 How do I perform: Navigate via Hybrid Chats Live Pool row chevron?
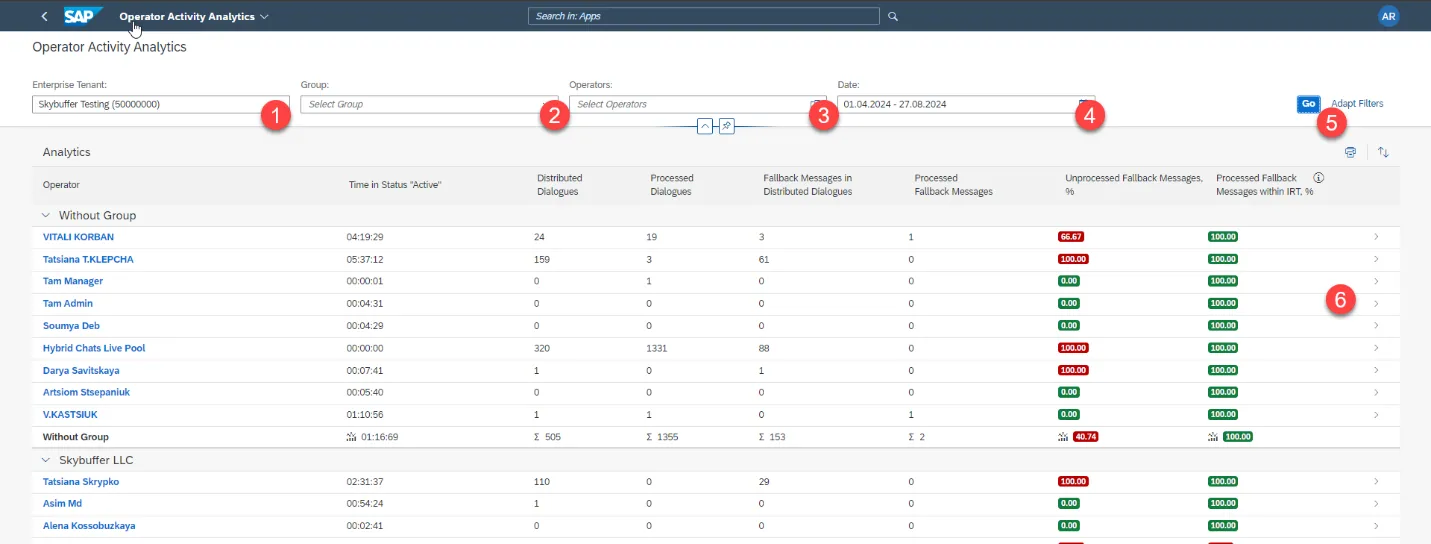coord(1376,348)
